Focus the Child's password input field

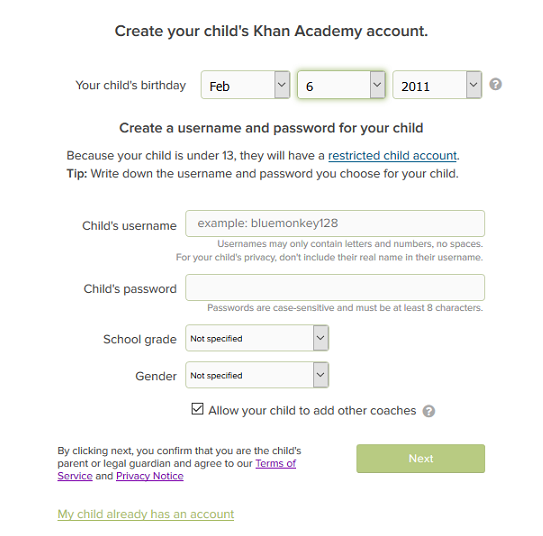coord(335,287)
